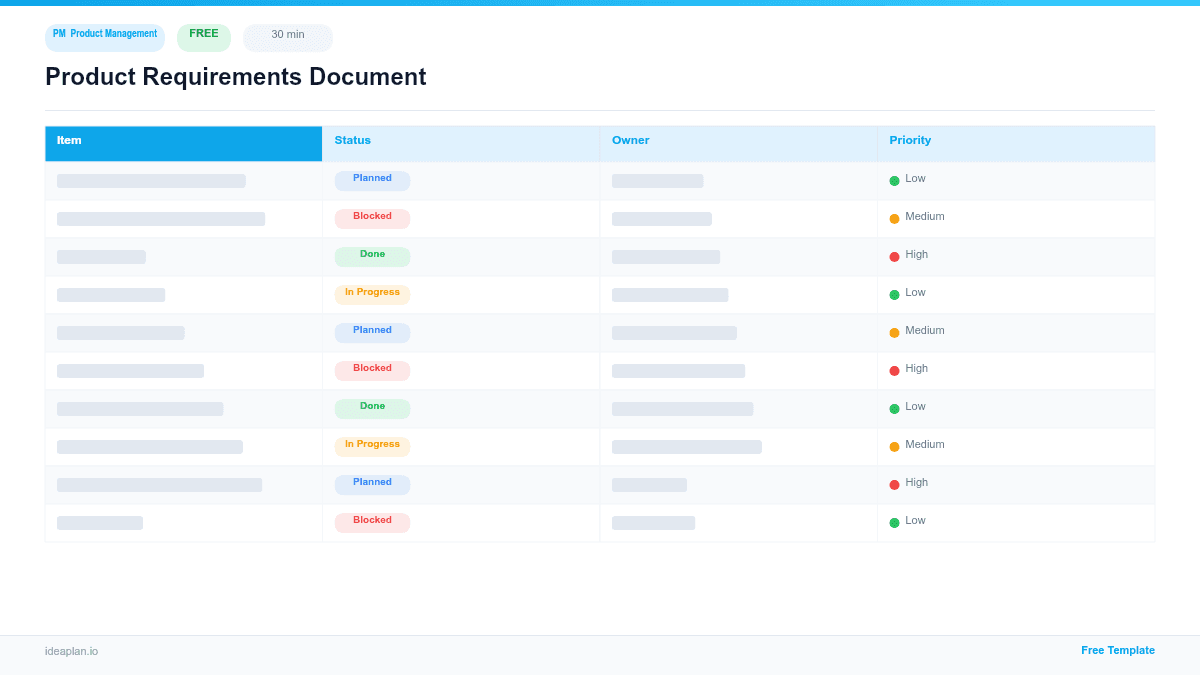Click the red High priority dot in third row
The height and width of the screenshot is (675, 1200).
tap(895, 255)
